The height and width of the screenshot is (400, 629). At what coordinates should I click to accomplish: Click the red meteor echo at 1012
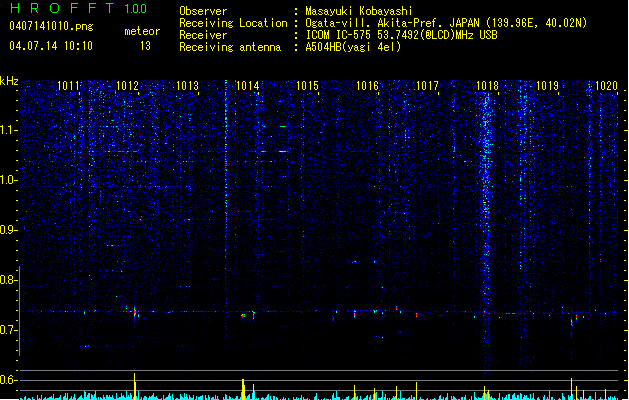(x=135, y=312)
